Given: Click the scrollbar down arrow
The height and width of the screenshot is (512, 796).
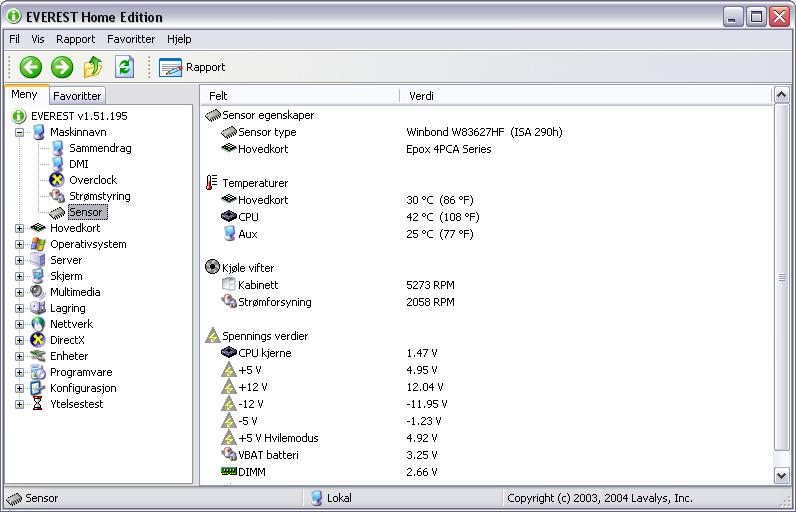Looking at the screenshot, I should pyautogui.click(x=781, y=475).
